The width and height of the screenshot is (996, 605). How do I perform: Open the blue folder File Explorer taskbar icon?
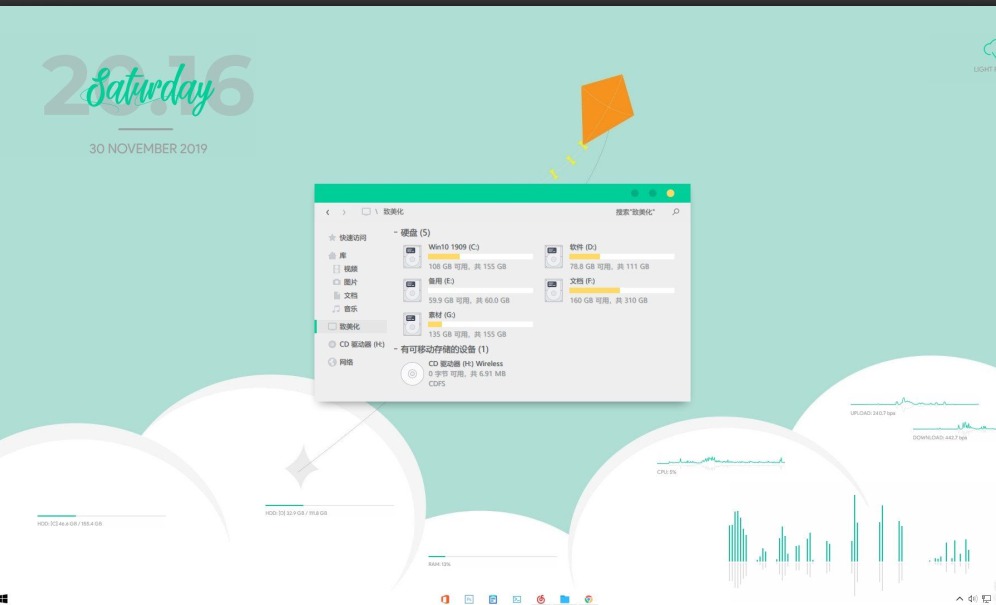(564, 599)
